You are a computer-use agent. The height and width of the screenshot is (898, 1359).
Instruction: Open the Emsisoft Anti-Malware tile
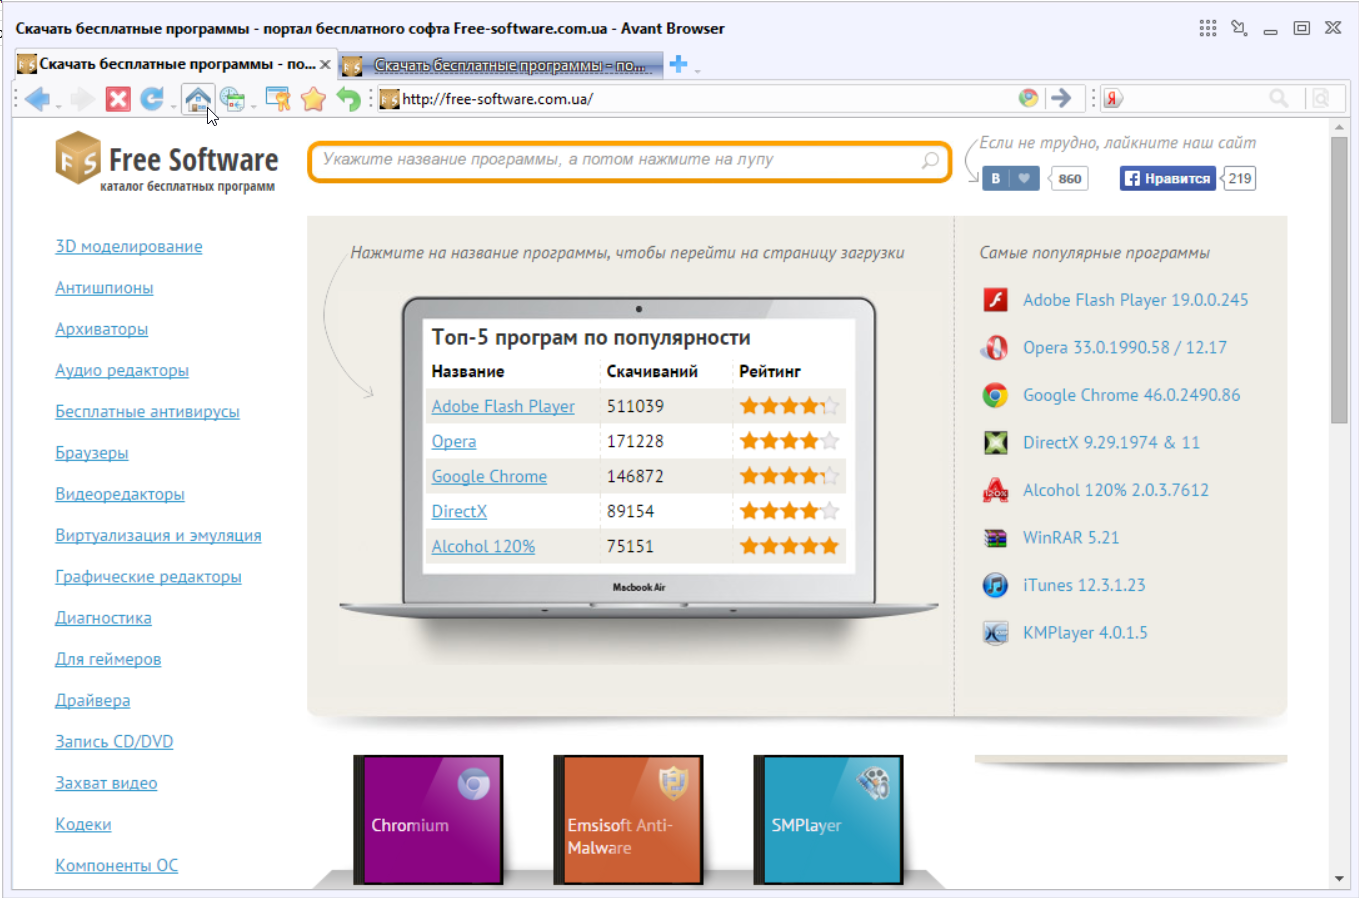point(628,819)
